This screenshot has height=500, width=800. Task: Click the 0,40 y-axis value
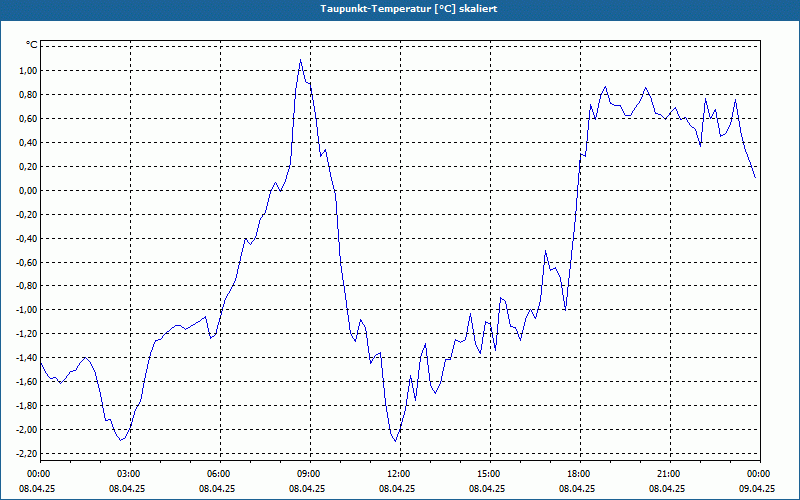pyautogui.click(x=29, y=143)
